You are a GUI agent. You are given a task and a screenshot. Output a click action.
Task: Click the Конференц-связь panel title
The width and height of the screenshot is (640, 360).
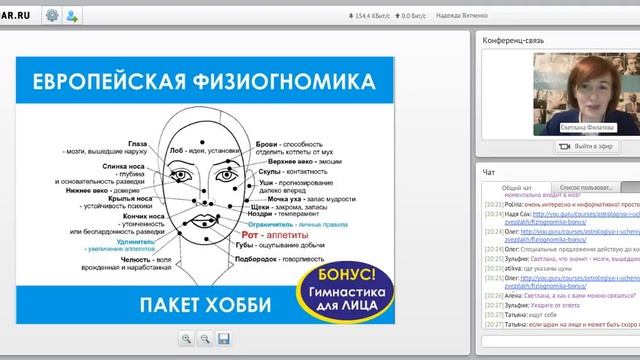(513, 40)
